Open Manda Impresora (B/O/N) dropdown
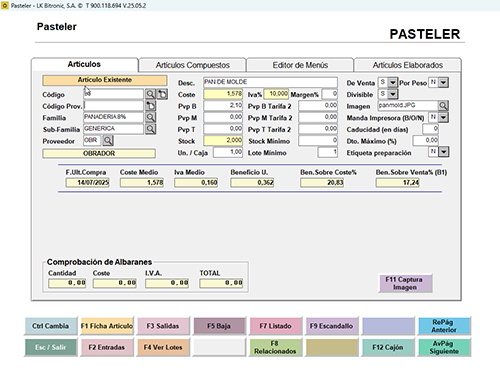 (443, 117)
